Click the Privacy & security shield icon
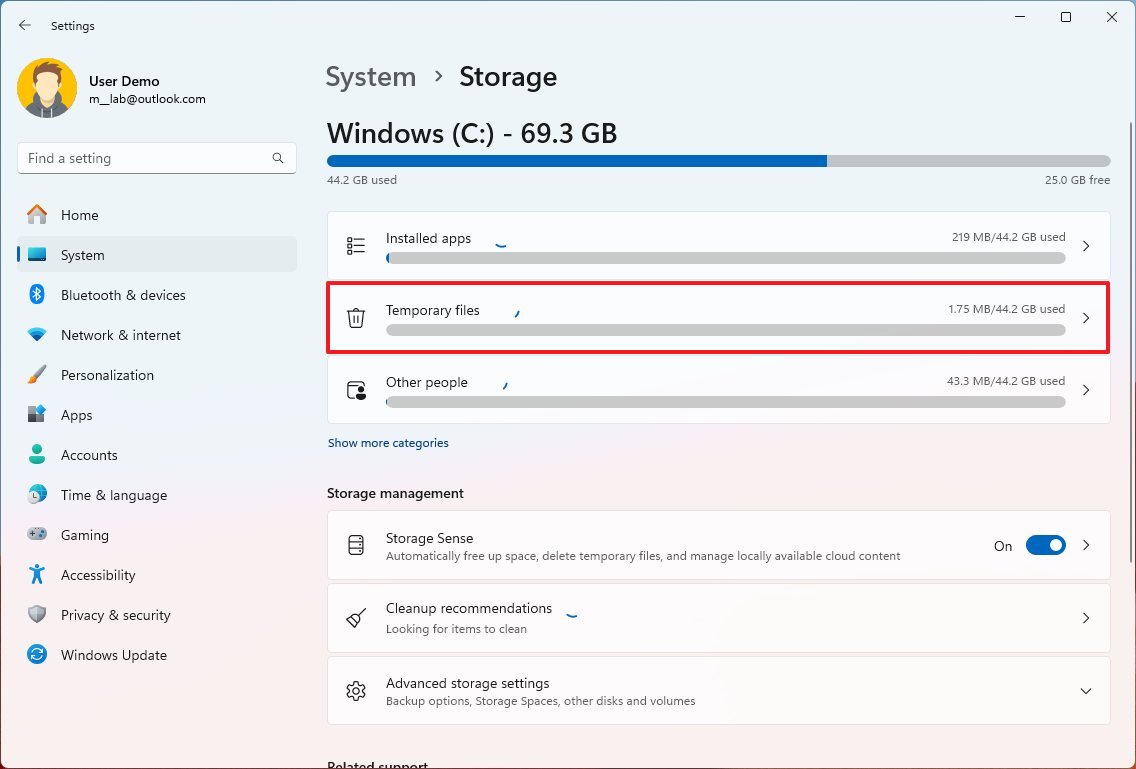 click(37, 615)
